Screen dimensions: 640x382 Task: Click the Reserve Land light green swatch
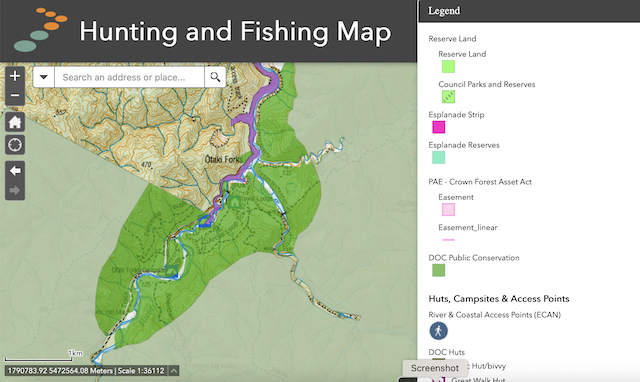448,67
